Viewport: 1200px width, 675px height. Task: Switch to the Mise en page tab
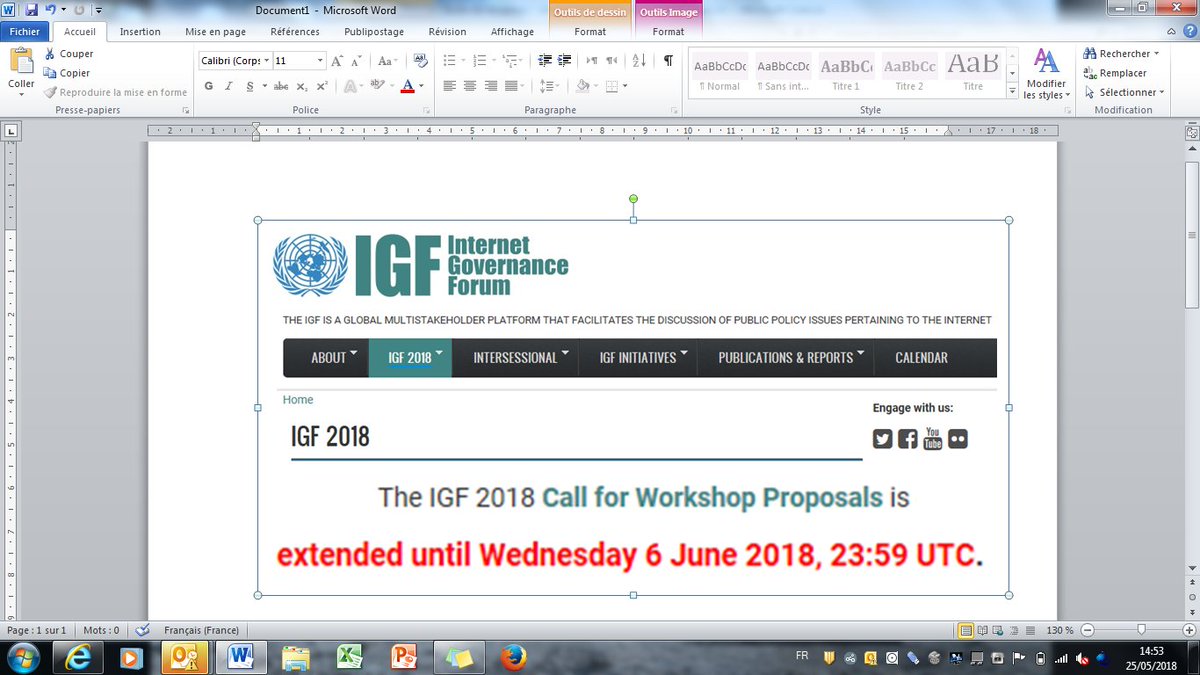tap(215, 32)
